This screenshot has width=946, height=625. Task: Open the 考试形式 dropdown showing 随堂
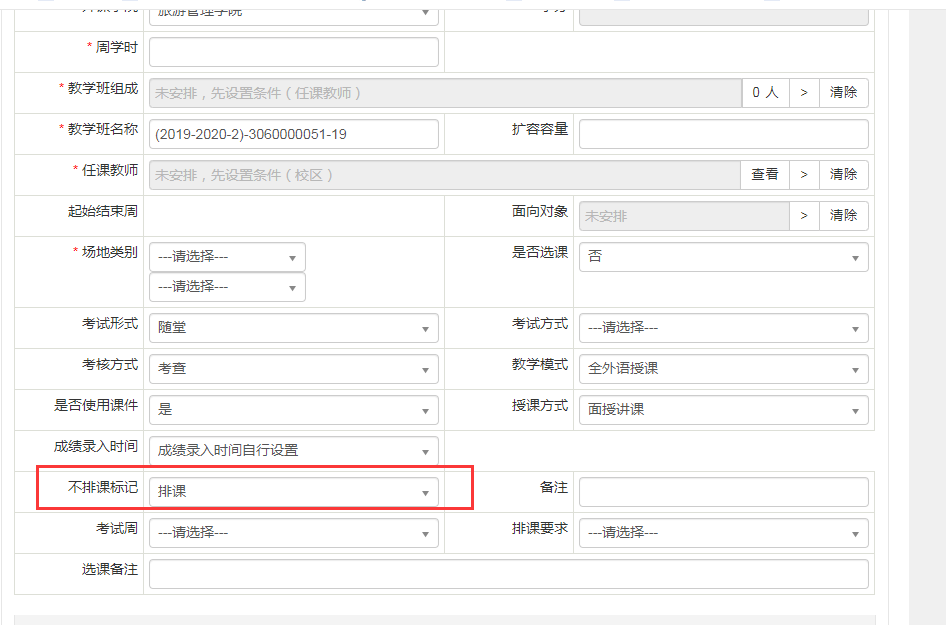(x=293, y=328)
